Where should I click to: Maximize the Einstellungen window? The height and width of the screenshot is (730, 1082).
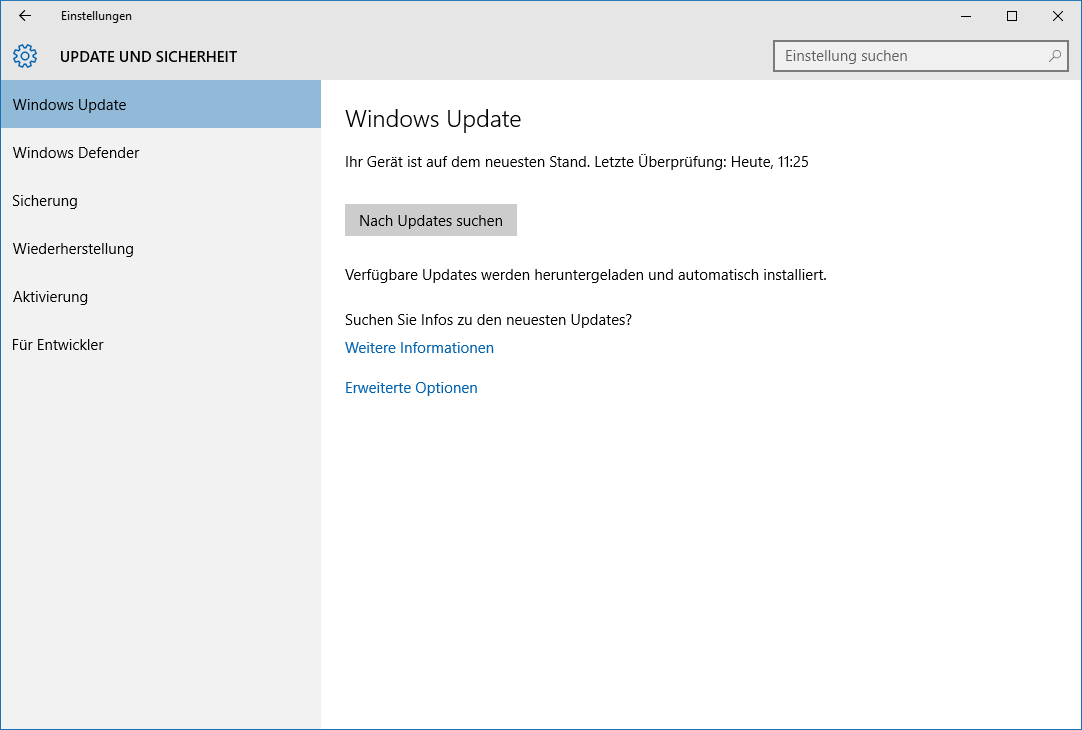[x=1012, y=16]
